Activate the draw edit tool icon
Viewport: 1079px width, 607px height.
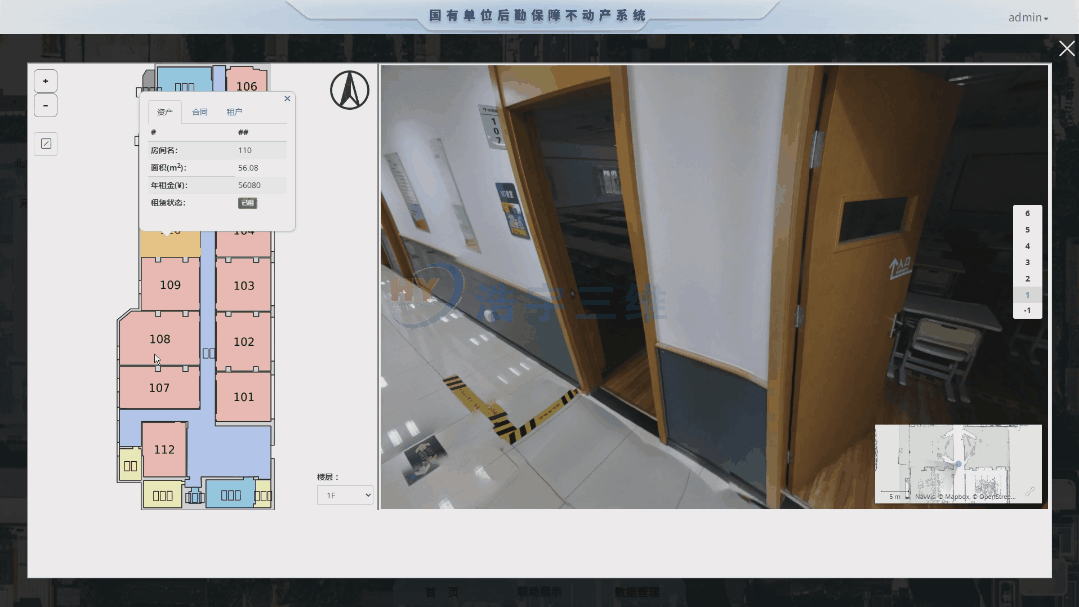click(x=46, y=144)
